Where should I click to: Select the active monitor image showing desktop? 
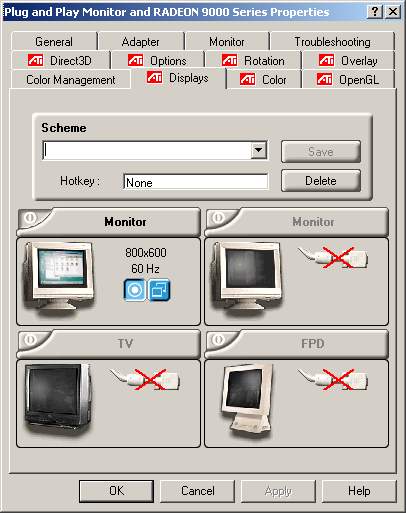click(x=59, y=278)
